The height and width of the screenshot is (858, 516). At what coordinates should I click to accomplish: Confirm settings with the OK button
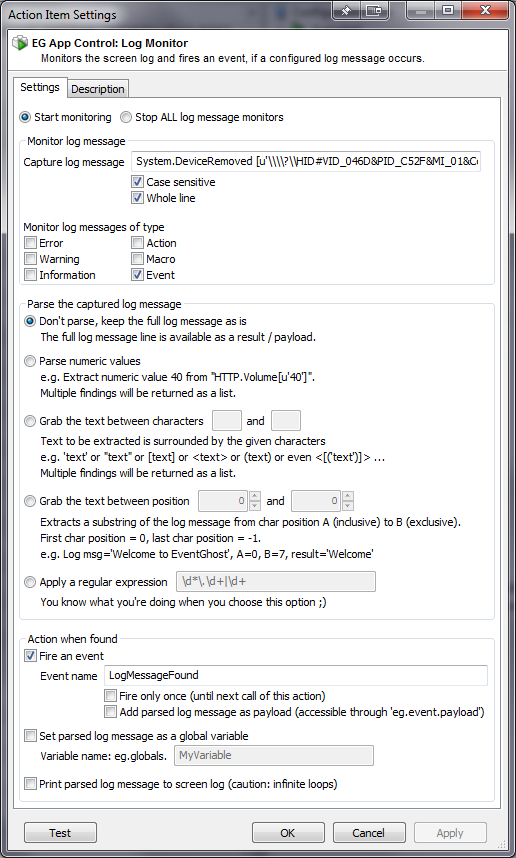[288, 833]
